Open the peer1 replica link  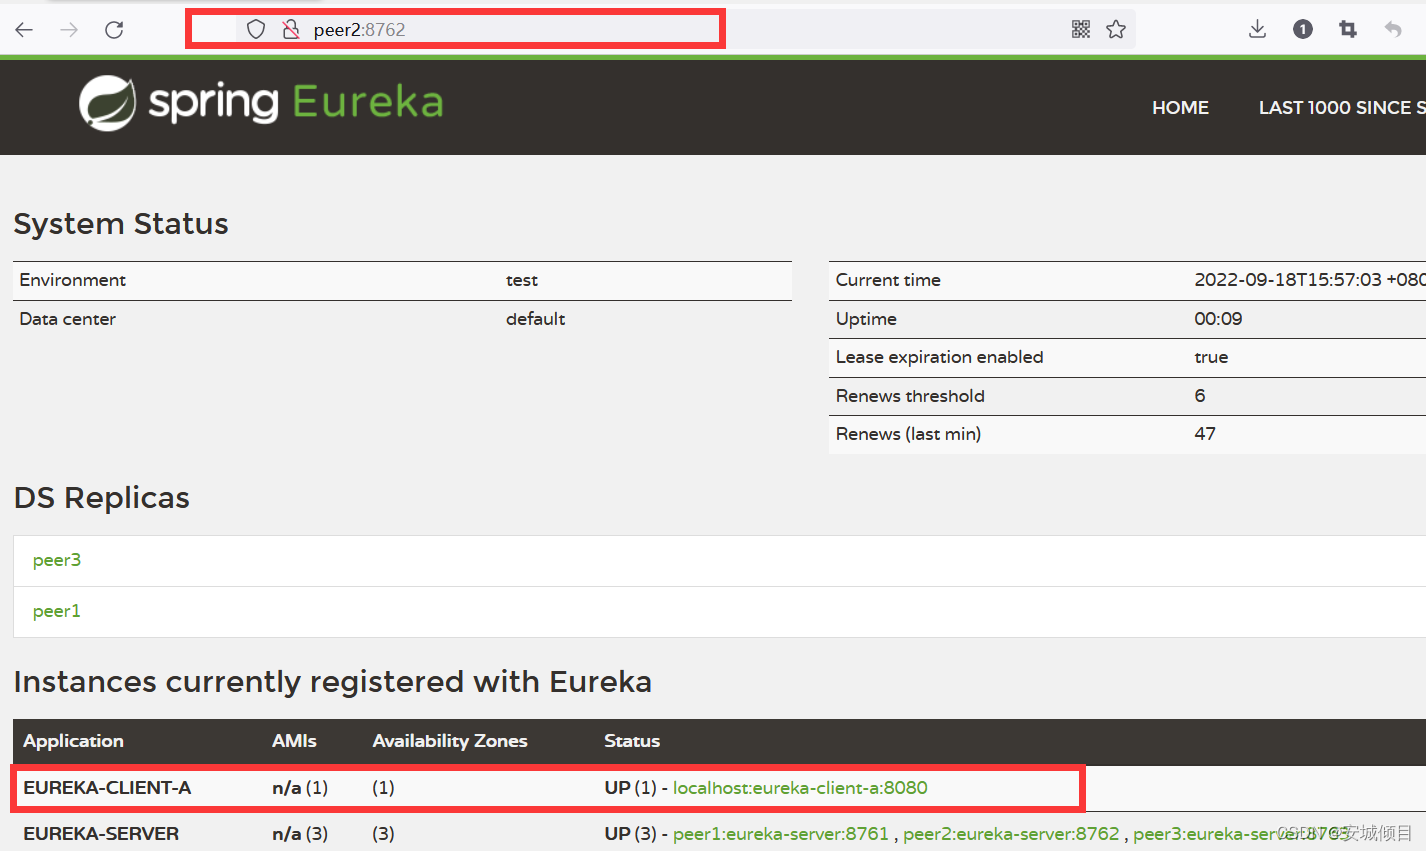tap(57, 611)
